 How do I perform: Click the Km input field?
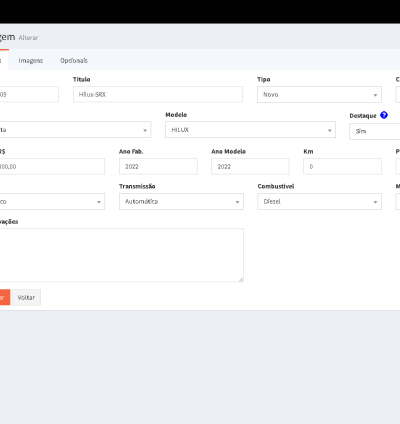342,166
